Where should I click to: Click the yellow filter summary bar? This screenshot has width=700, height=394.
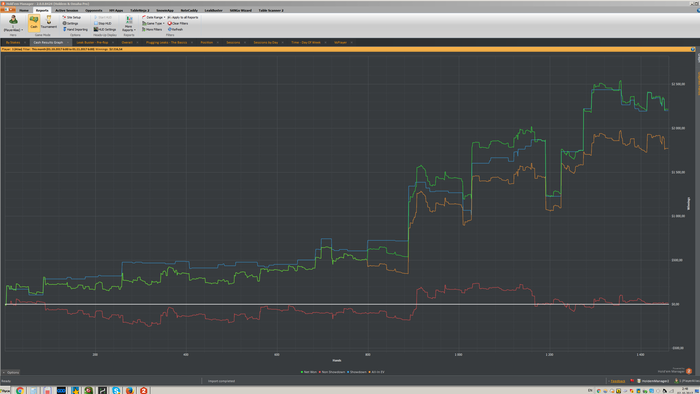tap(347, 49)
